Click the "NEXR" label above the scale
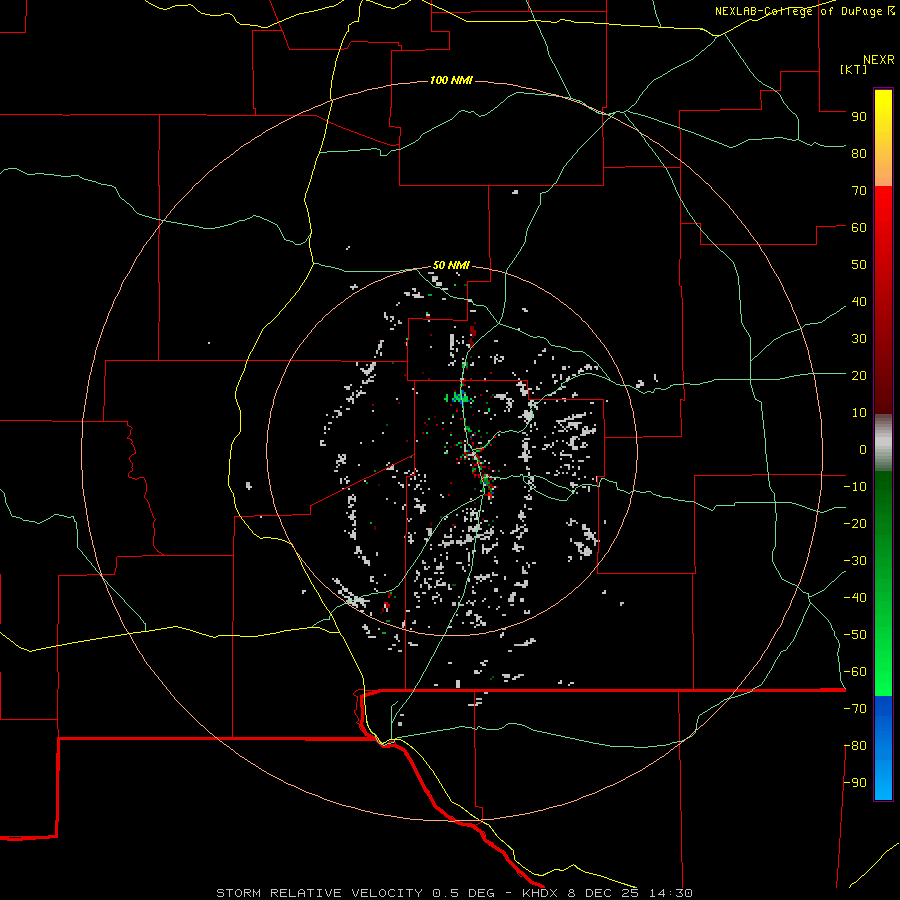Screen dimensions: 900x900 (x=878, y=60)
